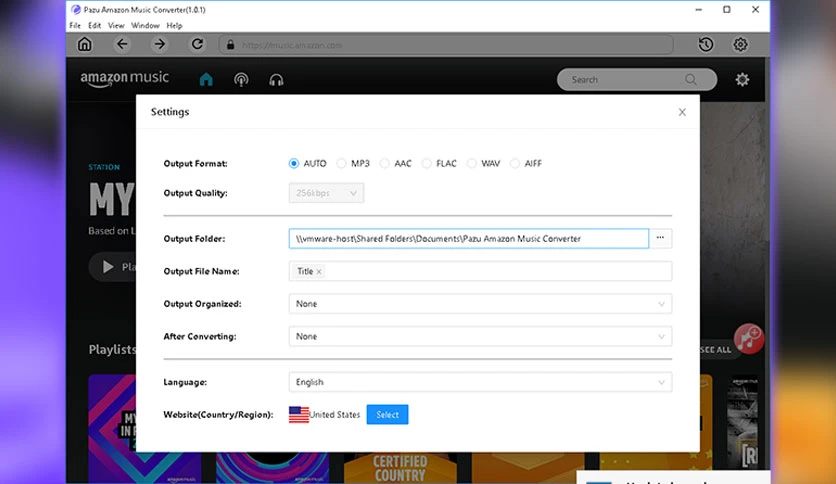Click the Play button on the station
The image size is (836, 484).
(112, 267)
